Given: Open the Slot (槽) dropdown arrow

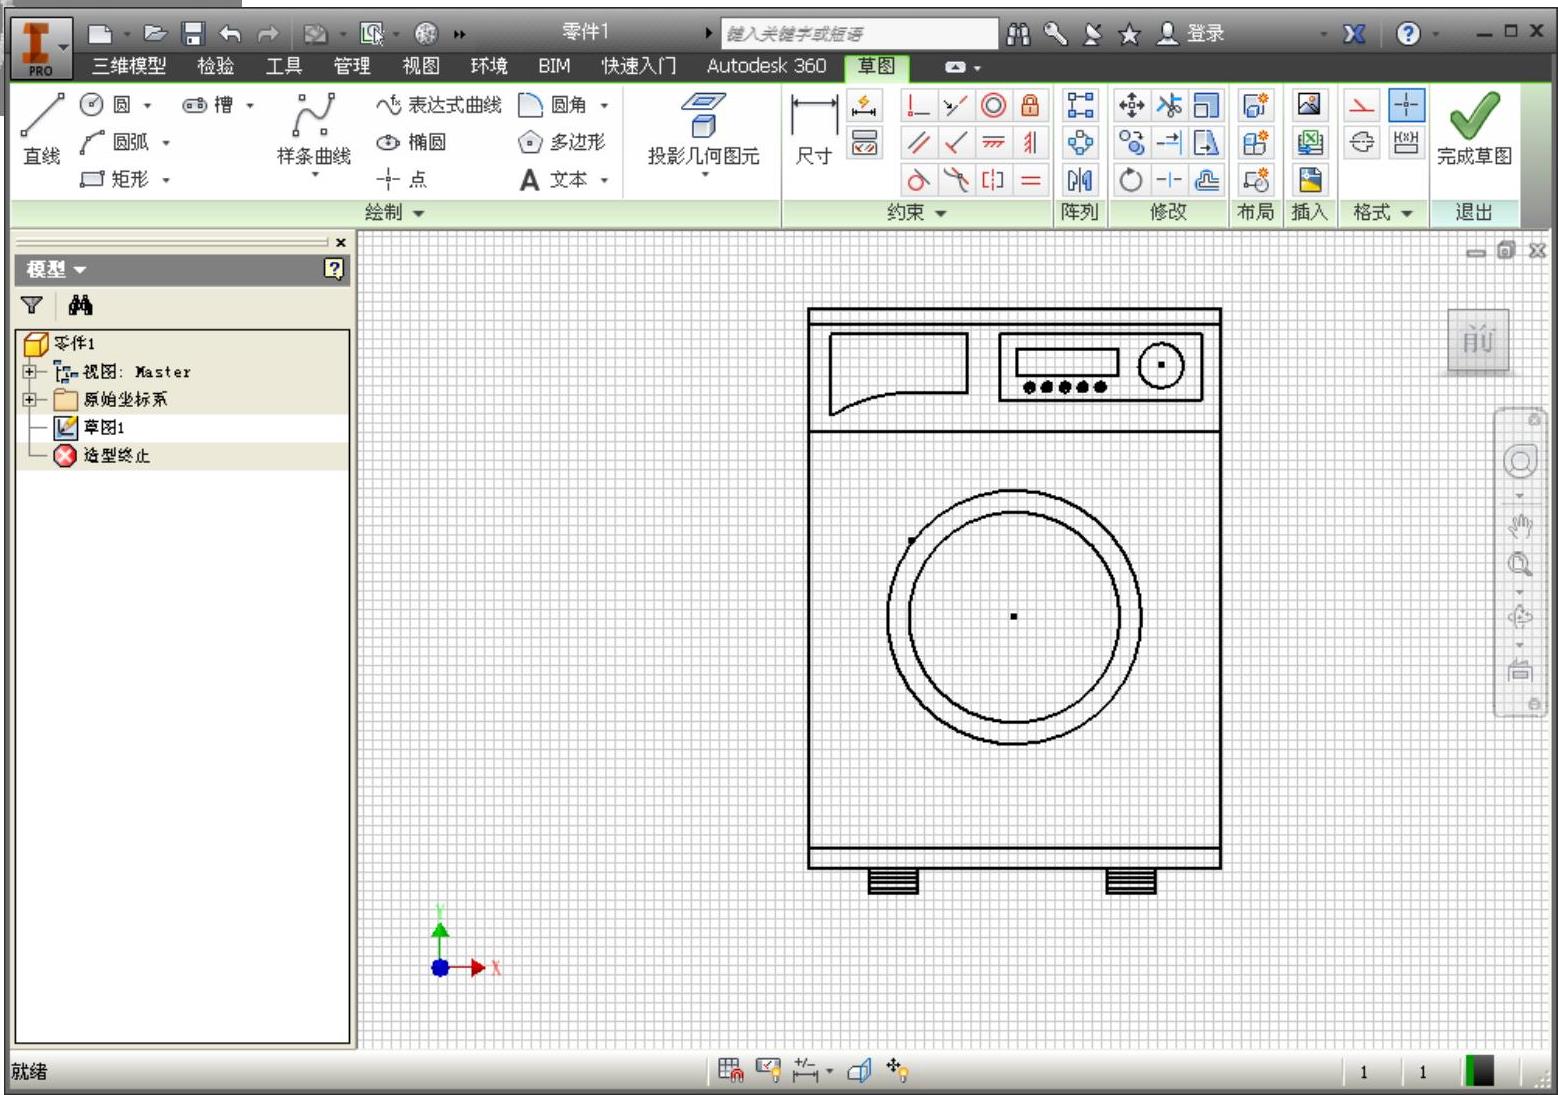Looking at the screenshot, I should click(249, 105).
